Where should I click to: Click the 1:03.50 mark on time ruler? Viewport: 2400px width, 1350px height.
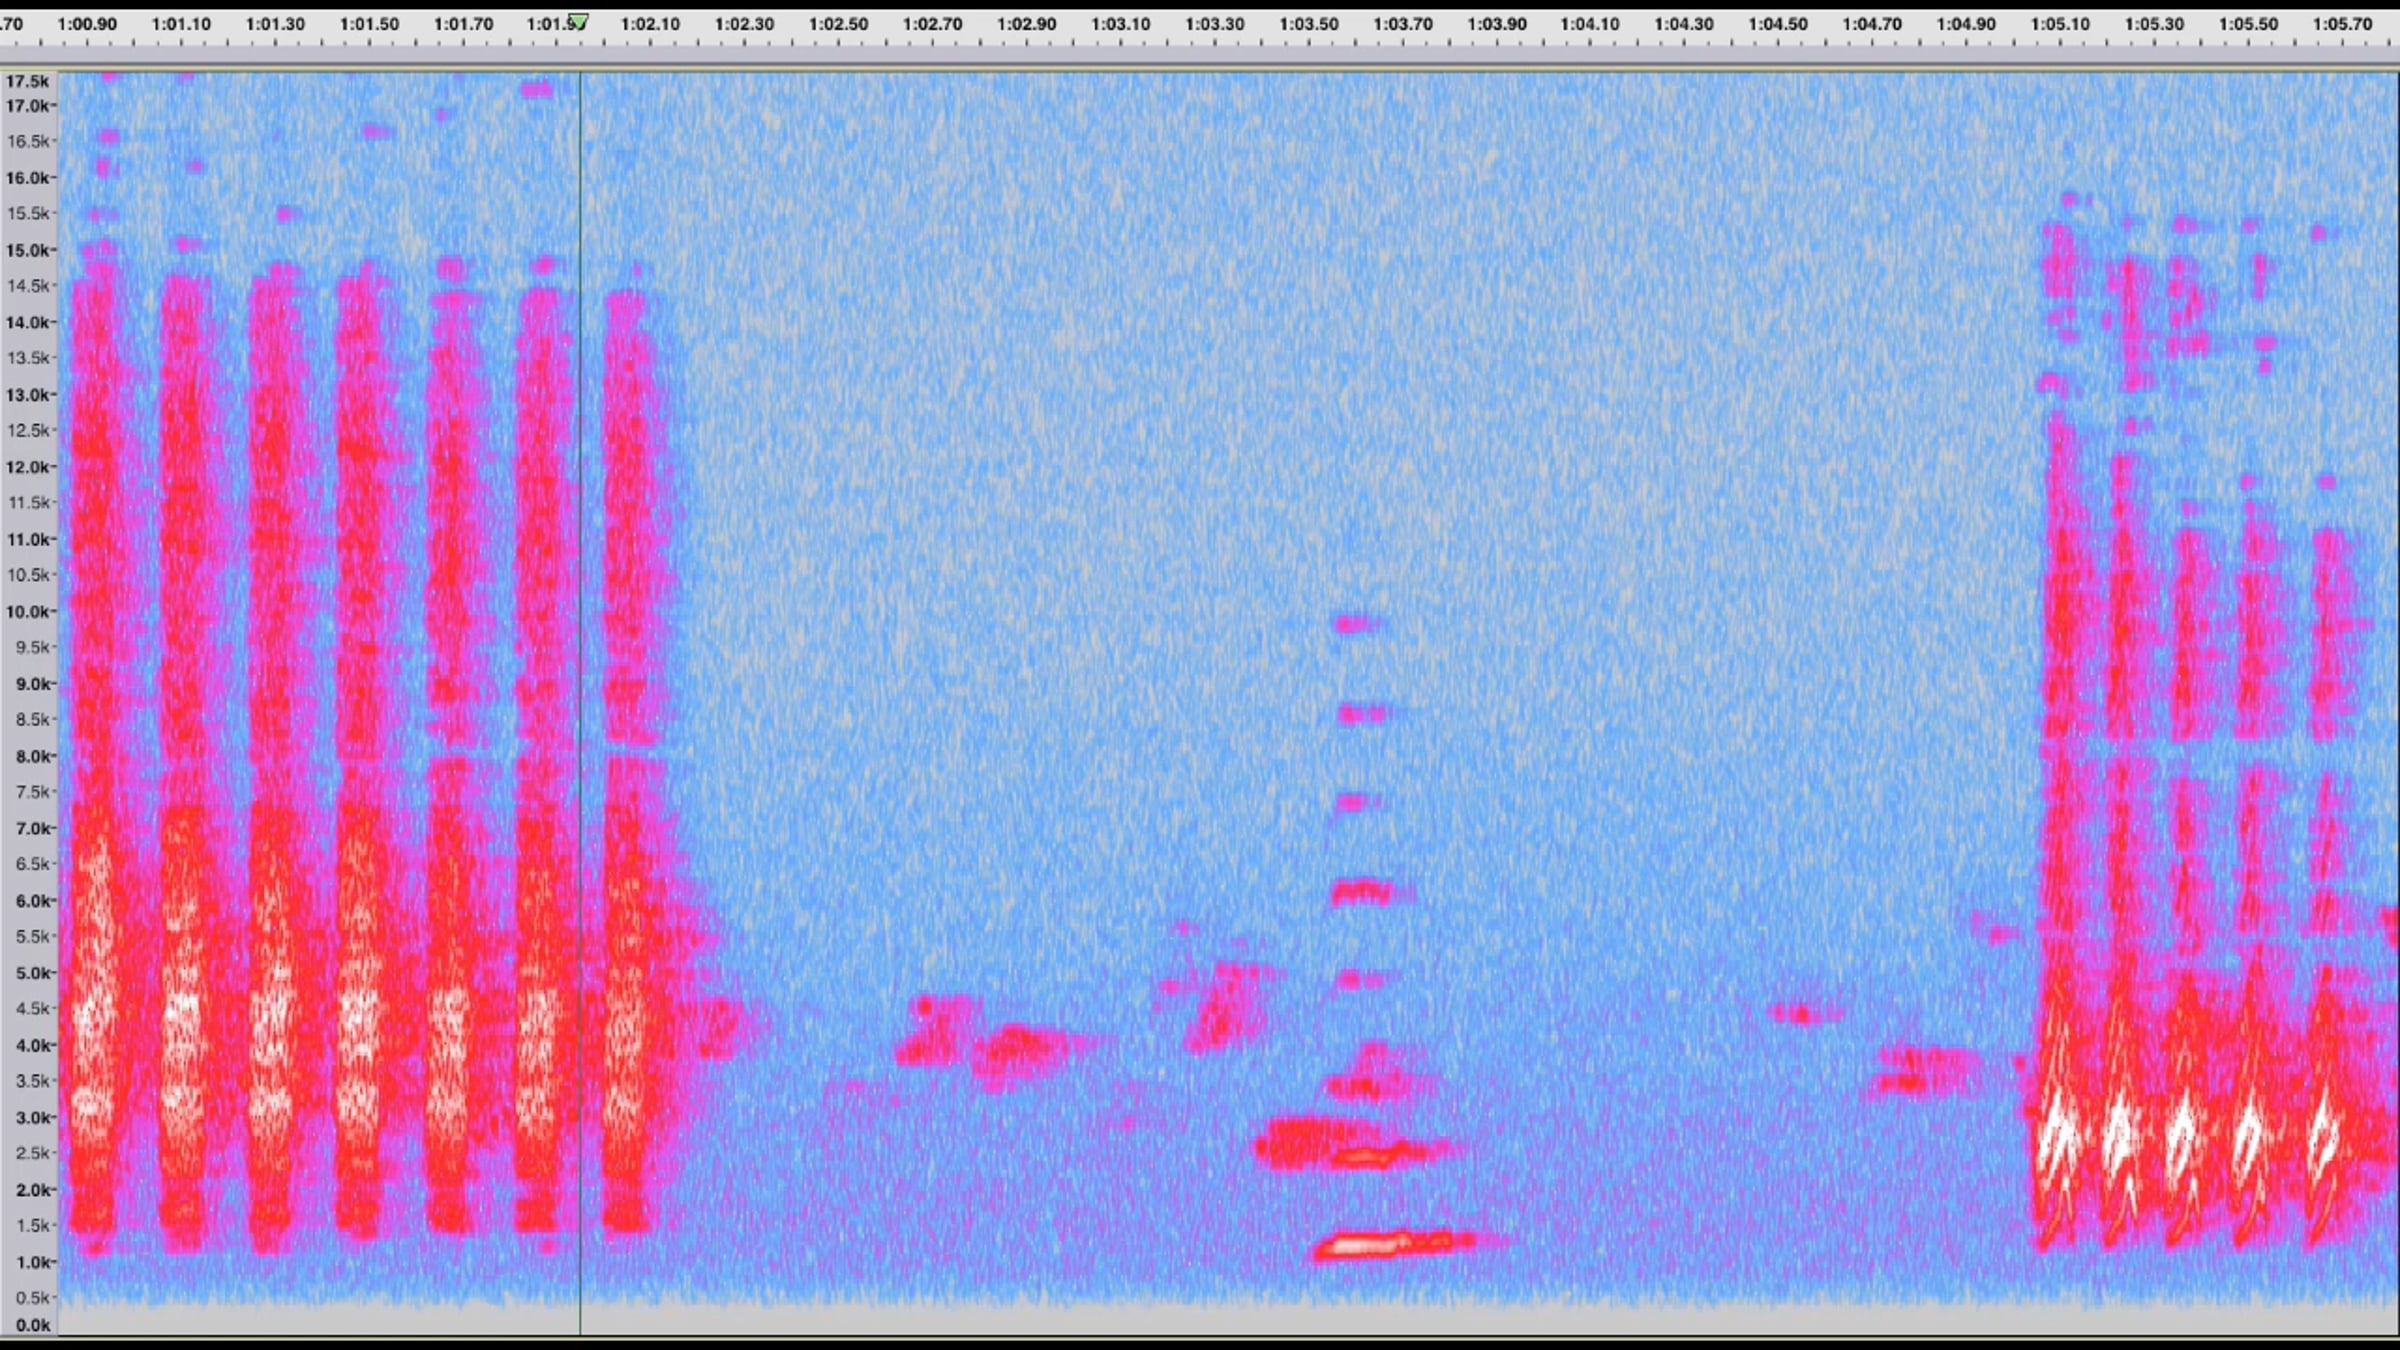point(1308,24)
